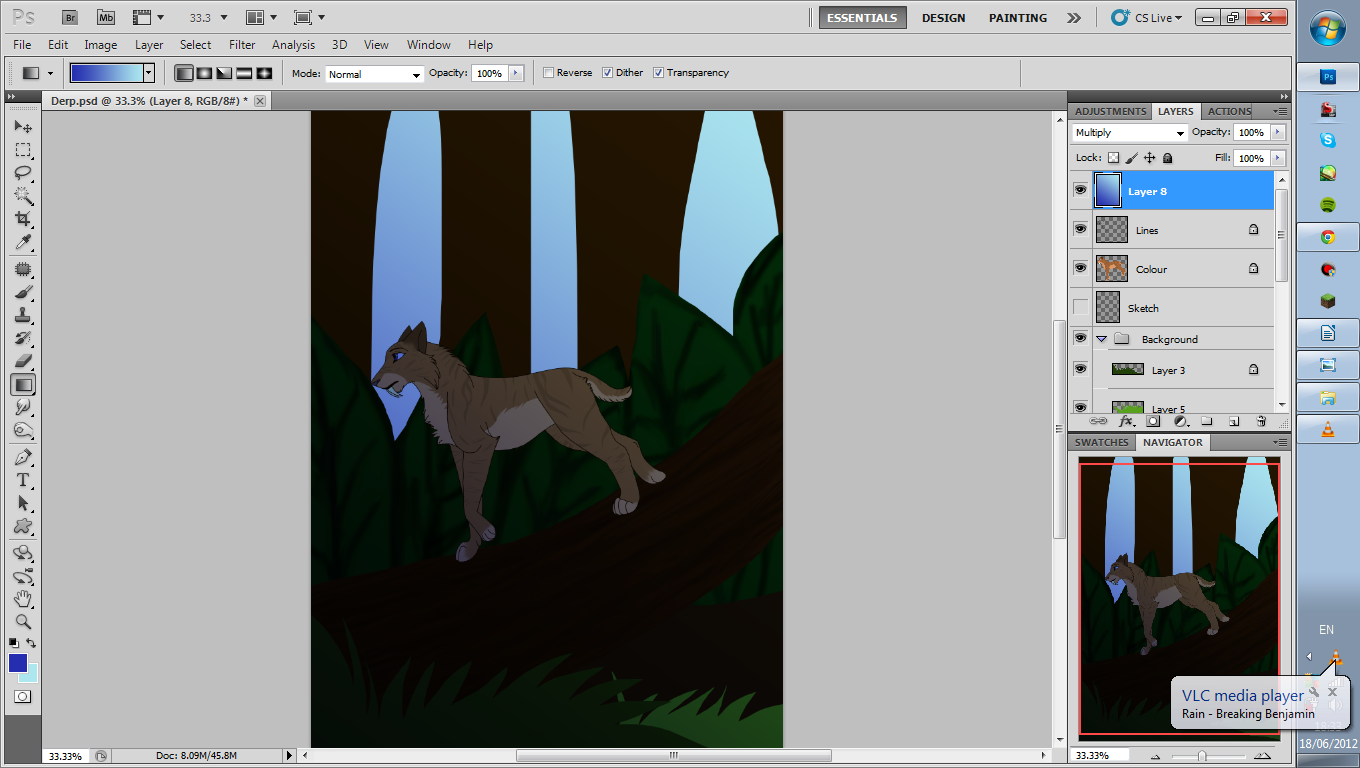
Task: Select the Crop tool
Action: coord(23,218)
